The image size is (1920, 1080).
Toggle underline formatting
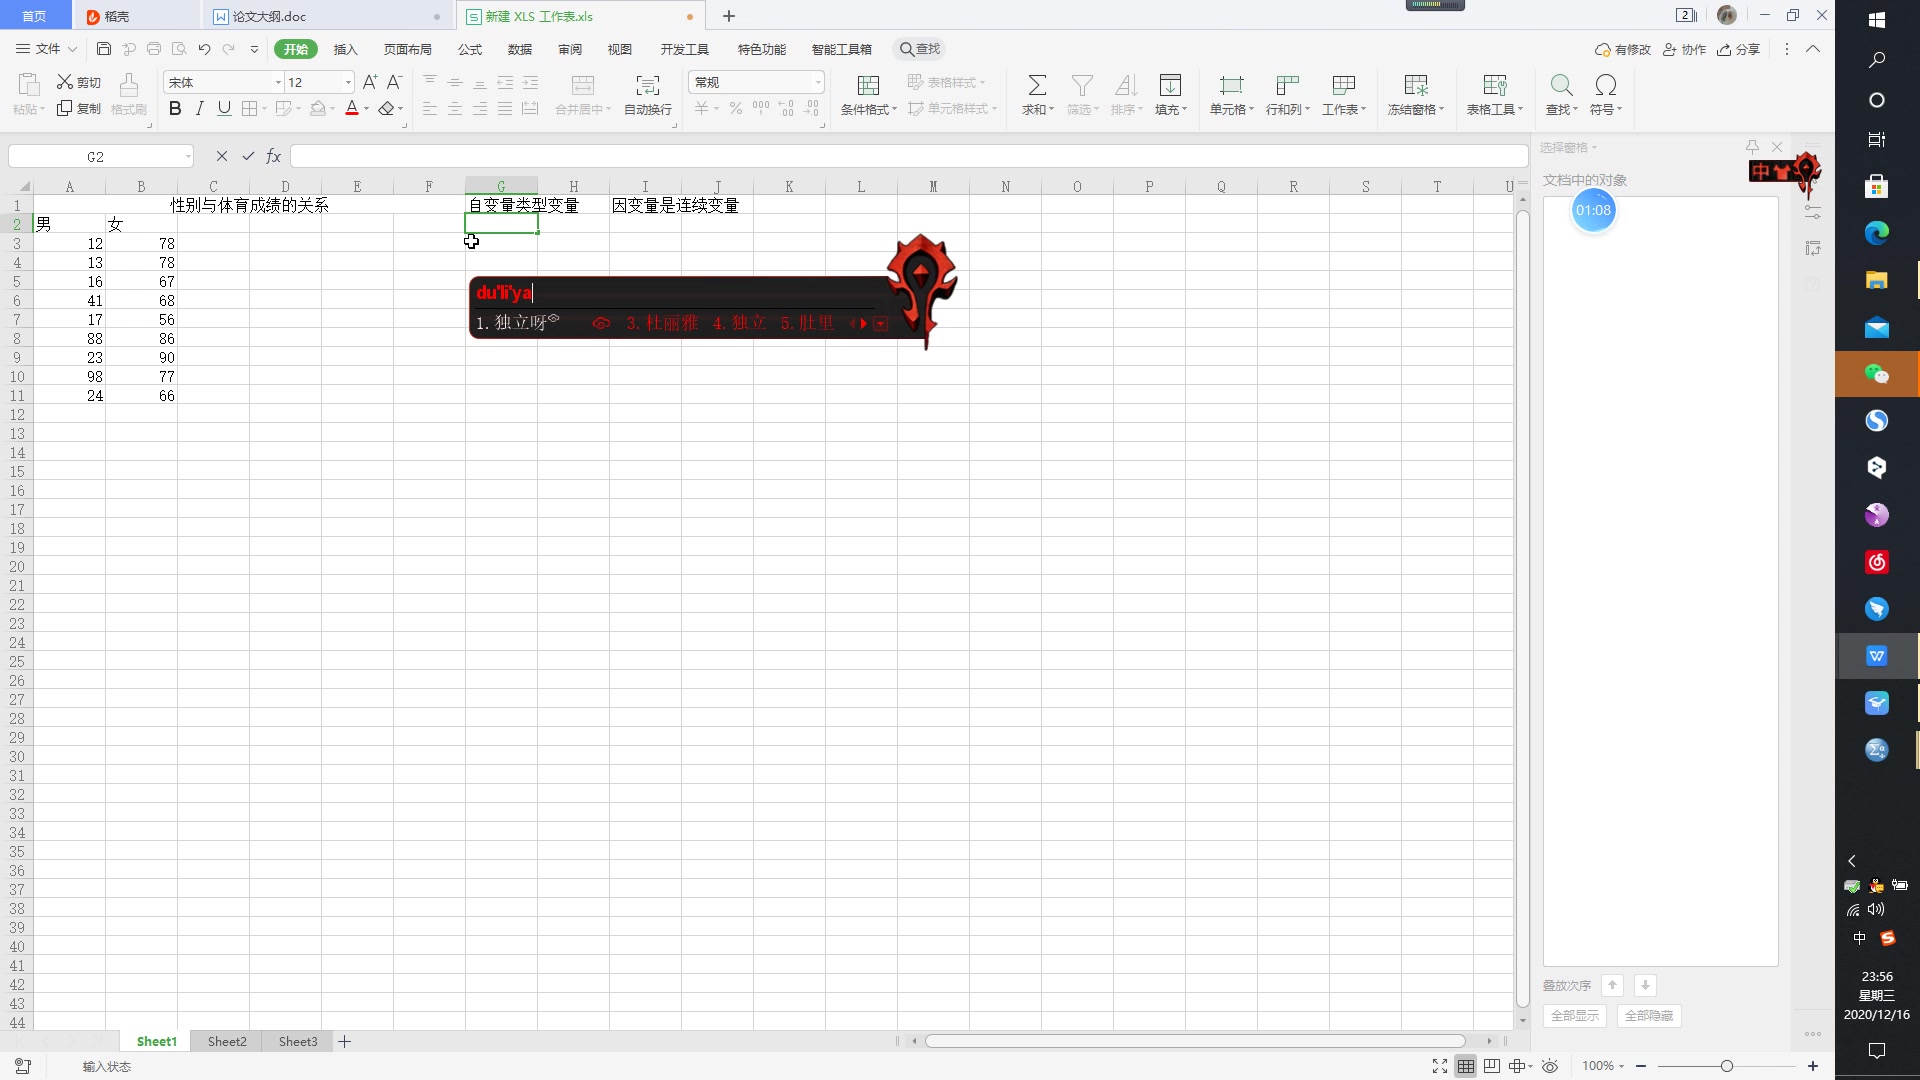click(x=224, y=109)
